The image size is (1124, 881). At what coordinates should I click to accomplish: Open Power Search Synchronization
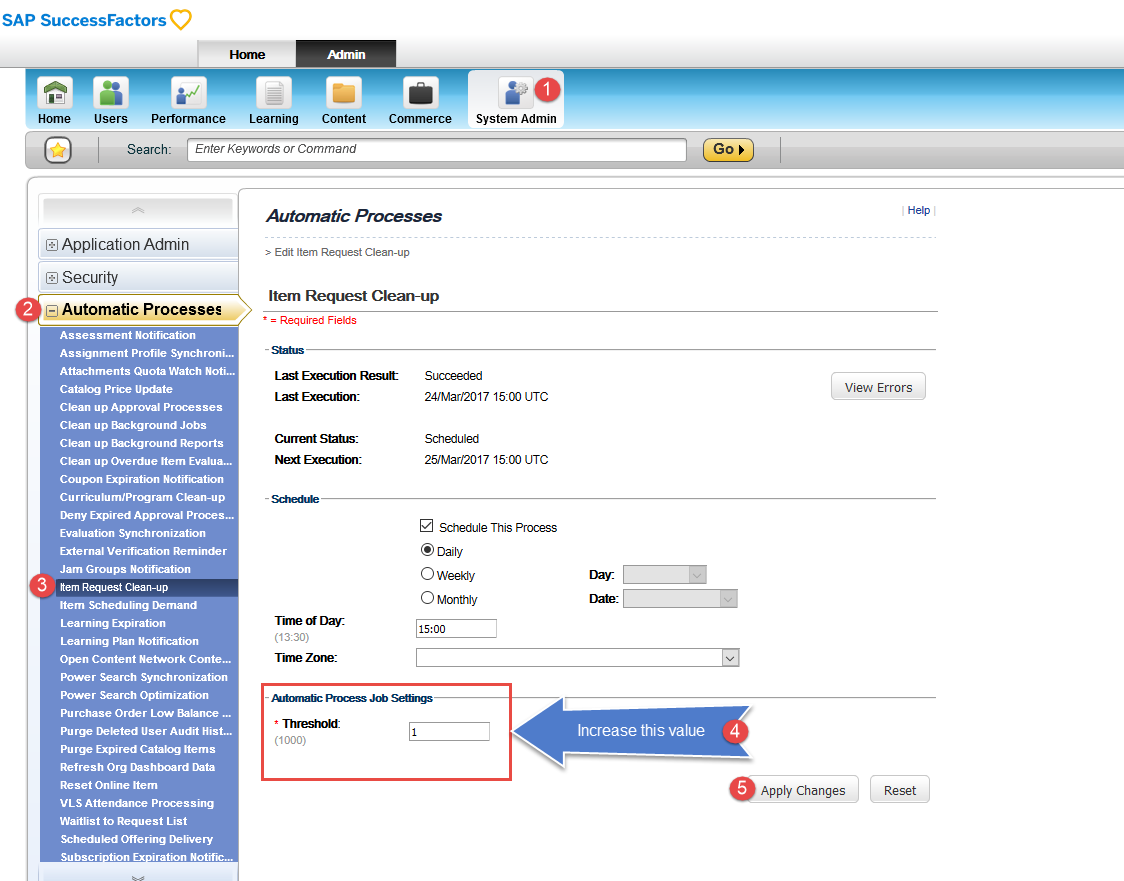coord(143,677)
